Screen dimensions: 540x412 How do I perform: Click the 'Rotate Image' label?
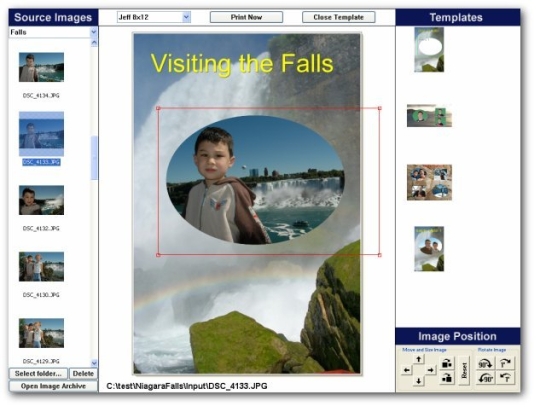pos(492,350)
